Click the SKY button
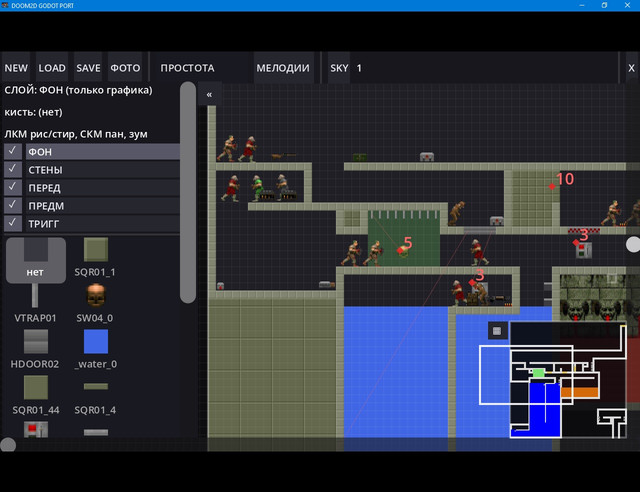This screenshot has width=640, height=492. (339, 68)
